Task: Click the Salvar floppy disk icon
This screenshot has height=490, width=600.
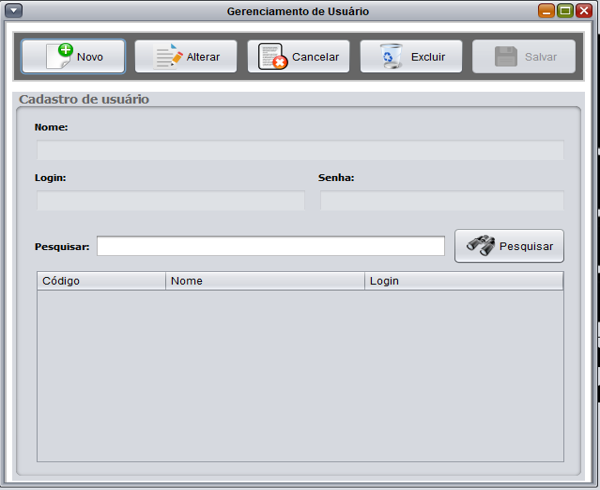Action: point(506,57)
